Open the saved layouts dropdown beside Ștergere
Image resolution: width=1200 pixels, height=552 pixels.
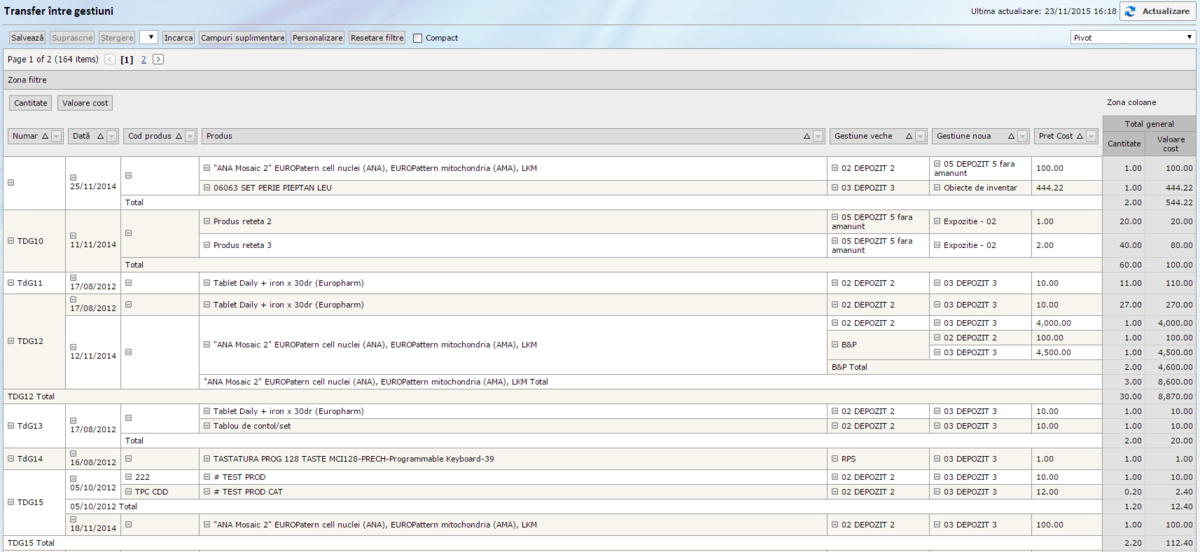point(149,37)
